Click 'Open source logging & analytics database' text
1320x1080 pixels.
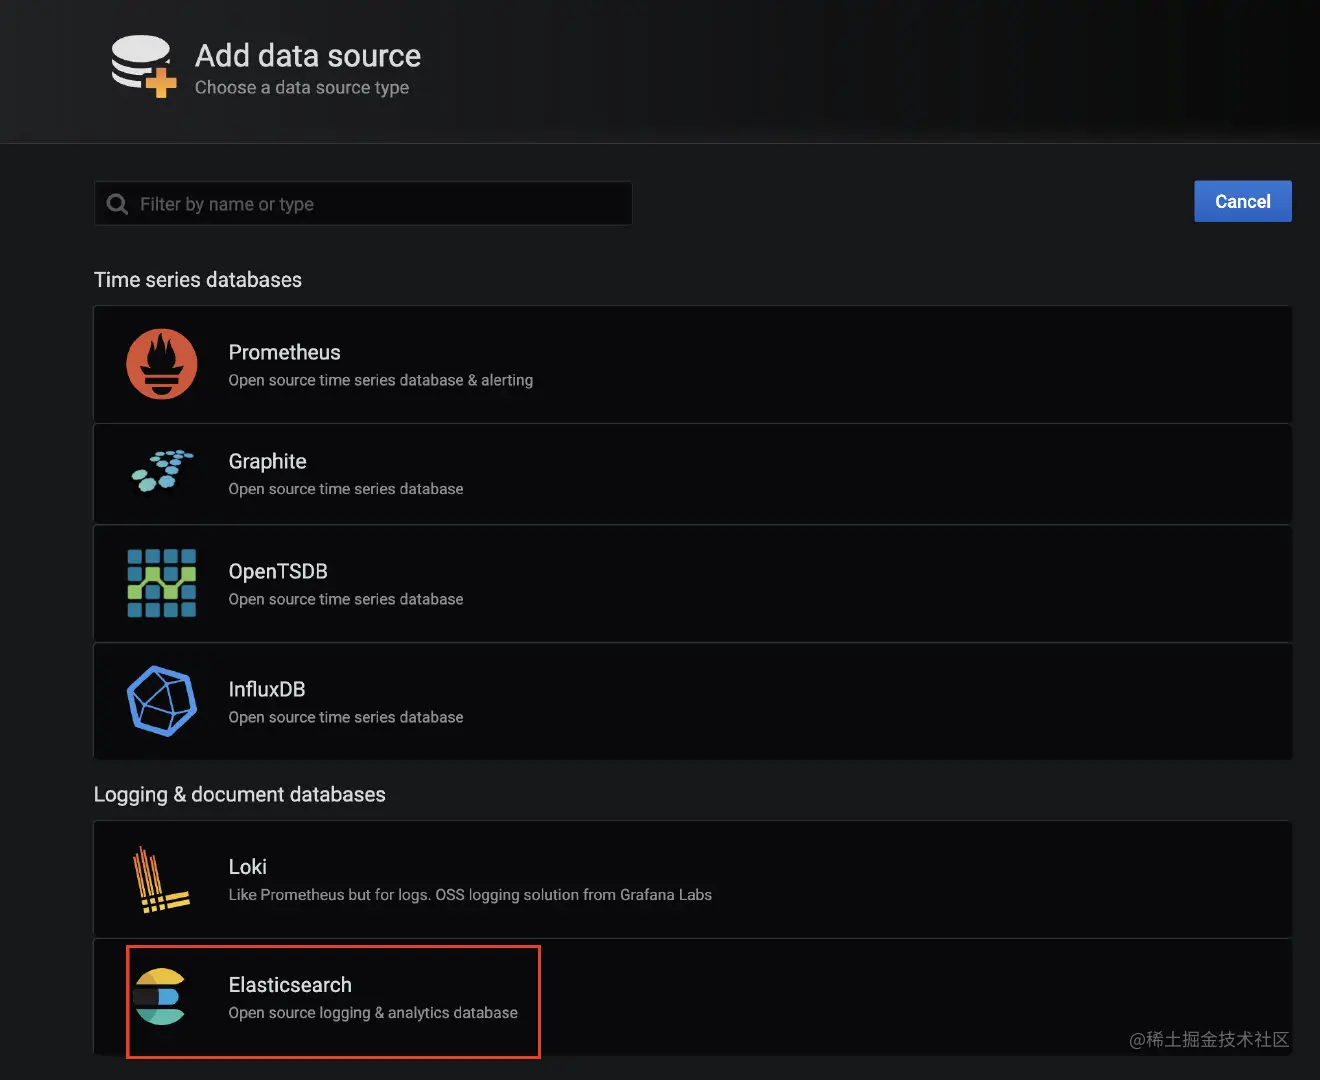click(x=373, y=1013)
